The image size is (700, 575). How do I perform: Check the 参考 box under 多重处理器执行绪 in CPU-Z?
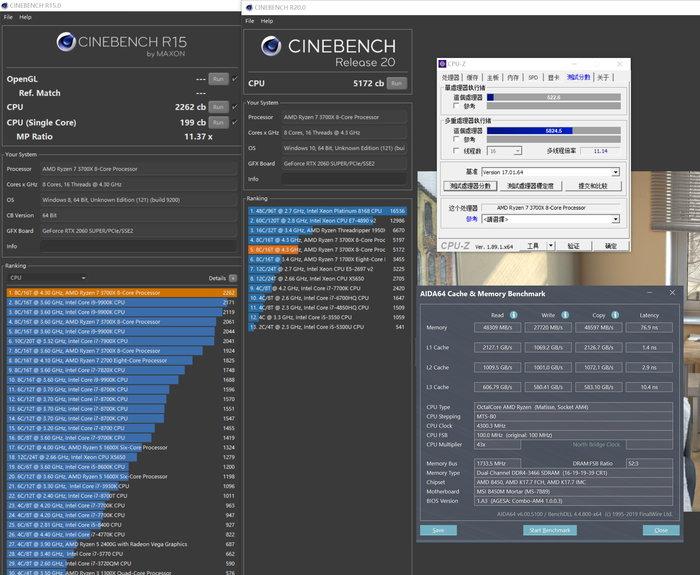[x=456, y=139]
